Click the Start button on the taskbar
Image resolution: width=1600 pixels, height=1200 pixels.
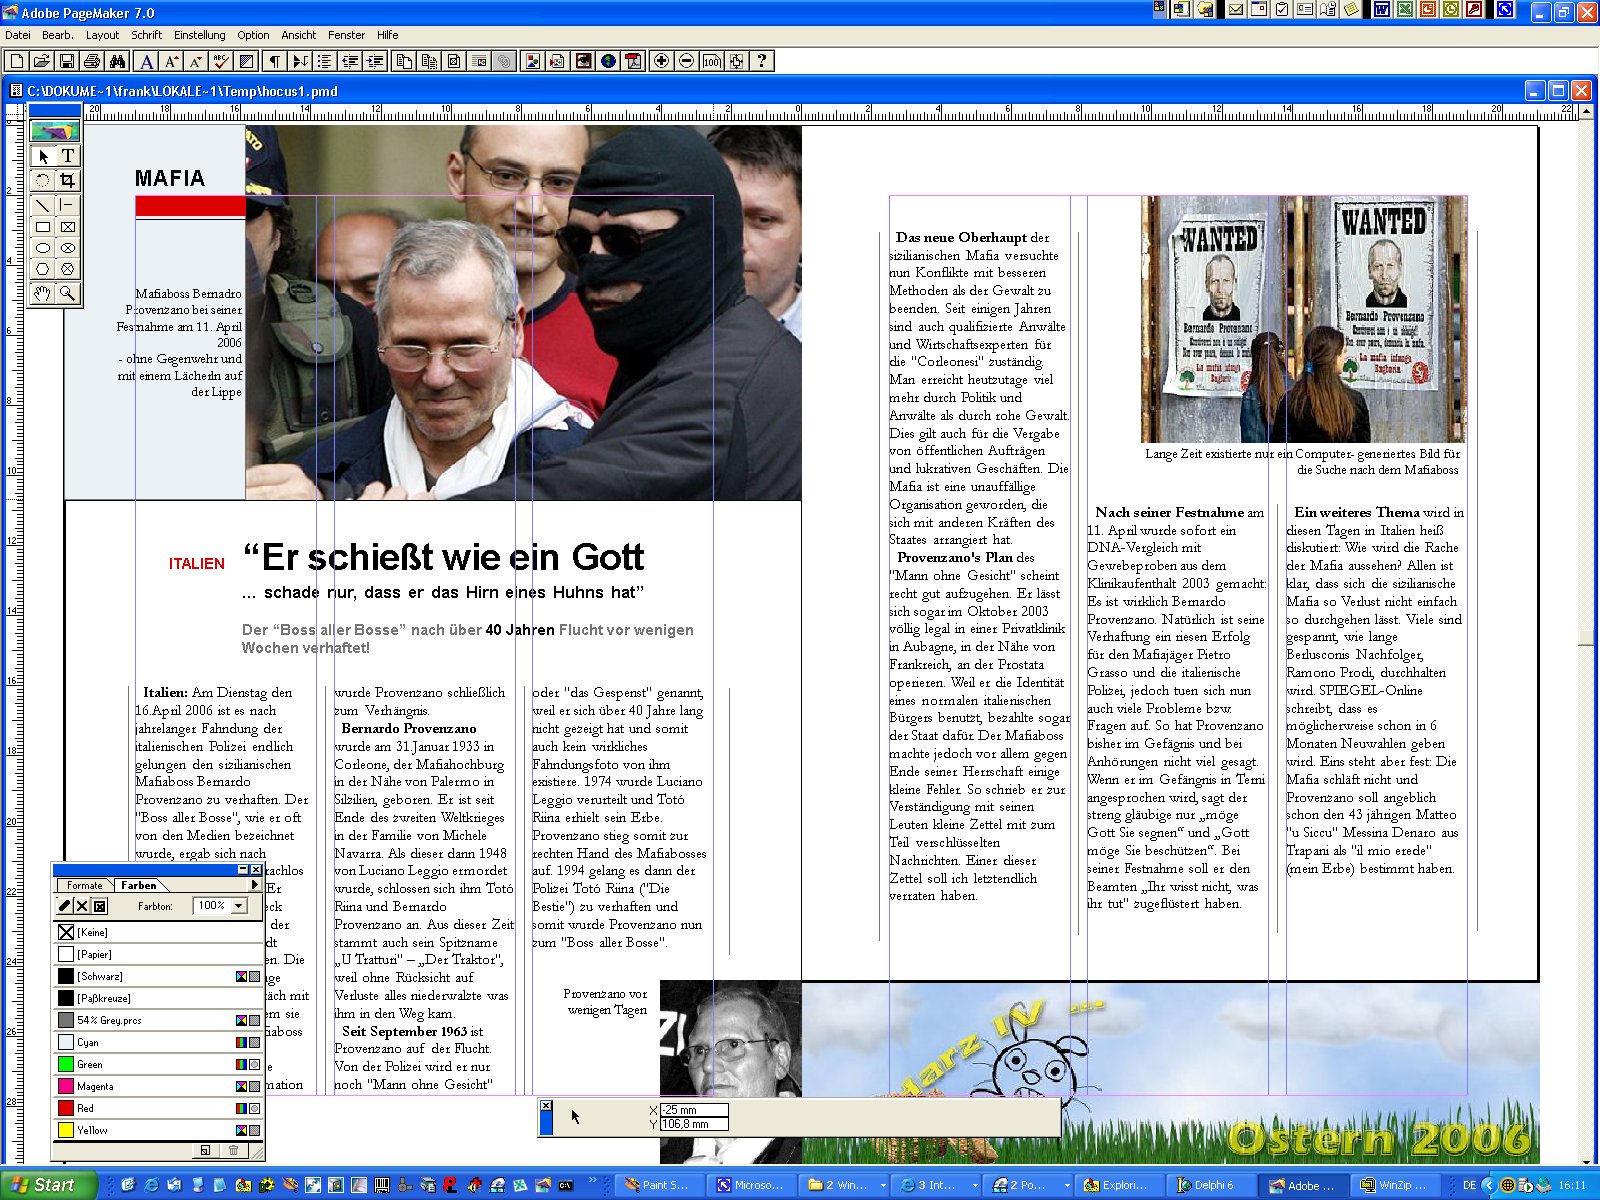click(x=48, y=1185)
